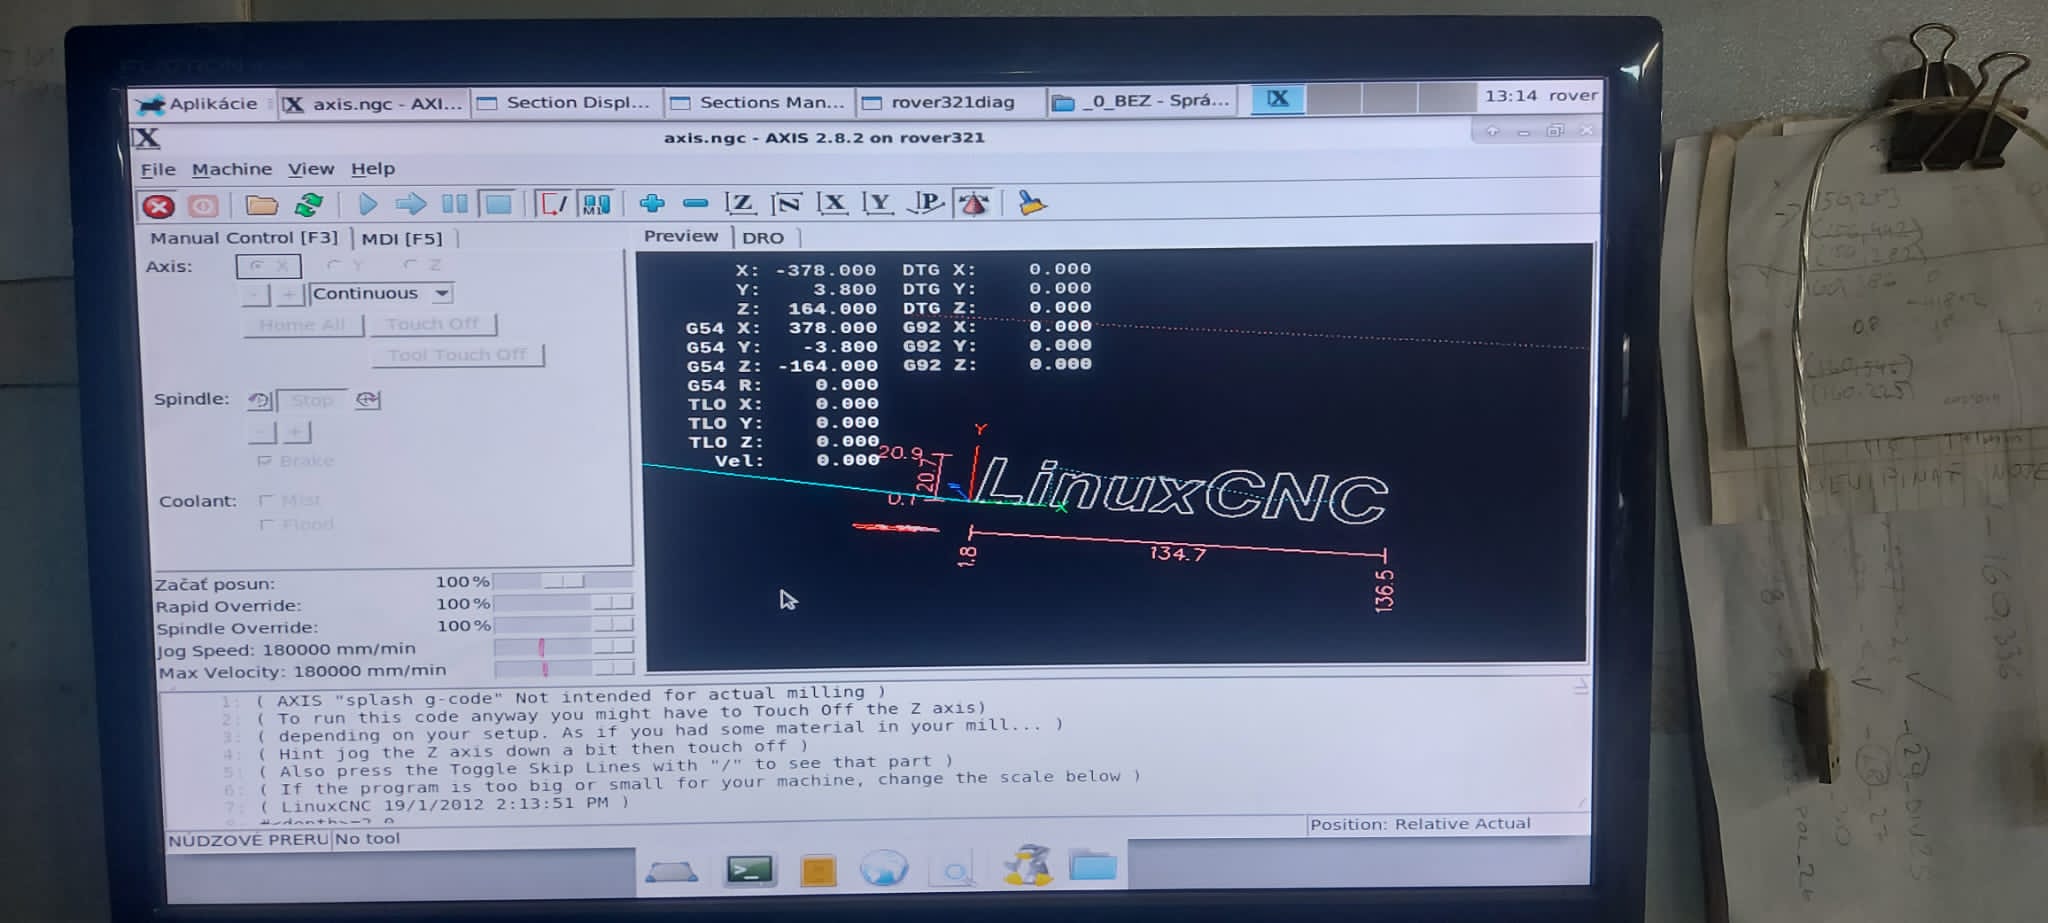The image size is (2048, 923).
Task: Click the Home All button
Action: click(x=302, y=325)
